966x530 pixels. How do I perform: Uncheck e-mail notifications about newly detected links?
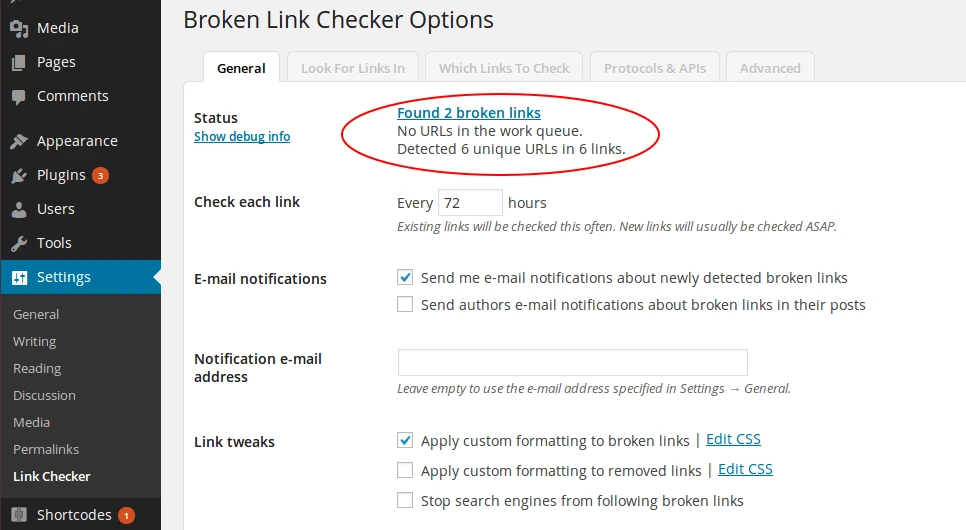pyautogui.click(x=405, y=278)
